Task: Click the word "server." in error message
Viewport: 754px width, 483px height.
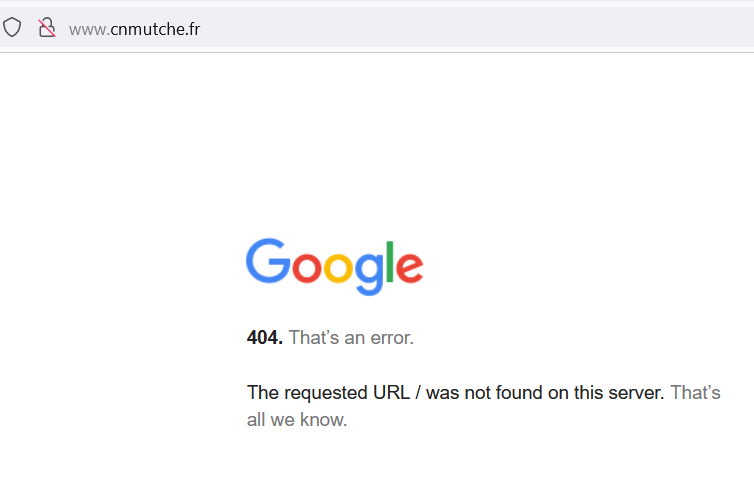Action: pyautogui.click(x=637, y=393)
